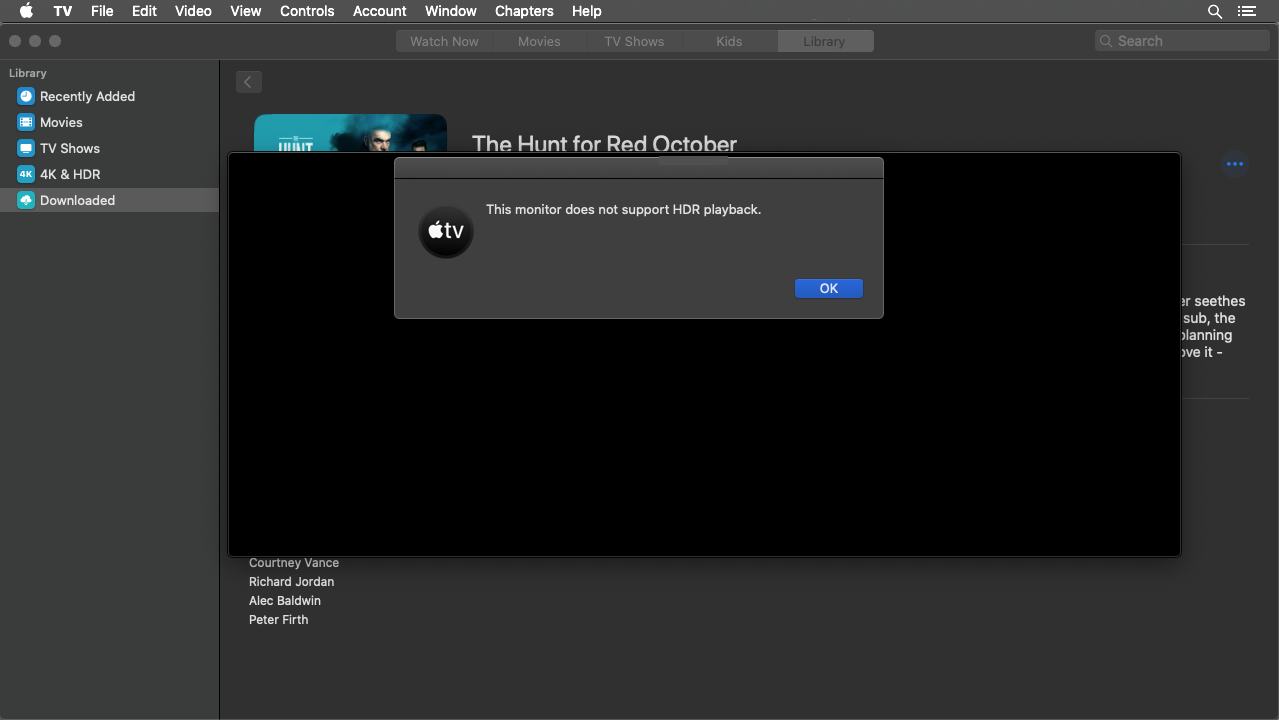
Task: Click the search magnifier icon
Action: click(1106, 41)
